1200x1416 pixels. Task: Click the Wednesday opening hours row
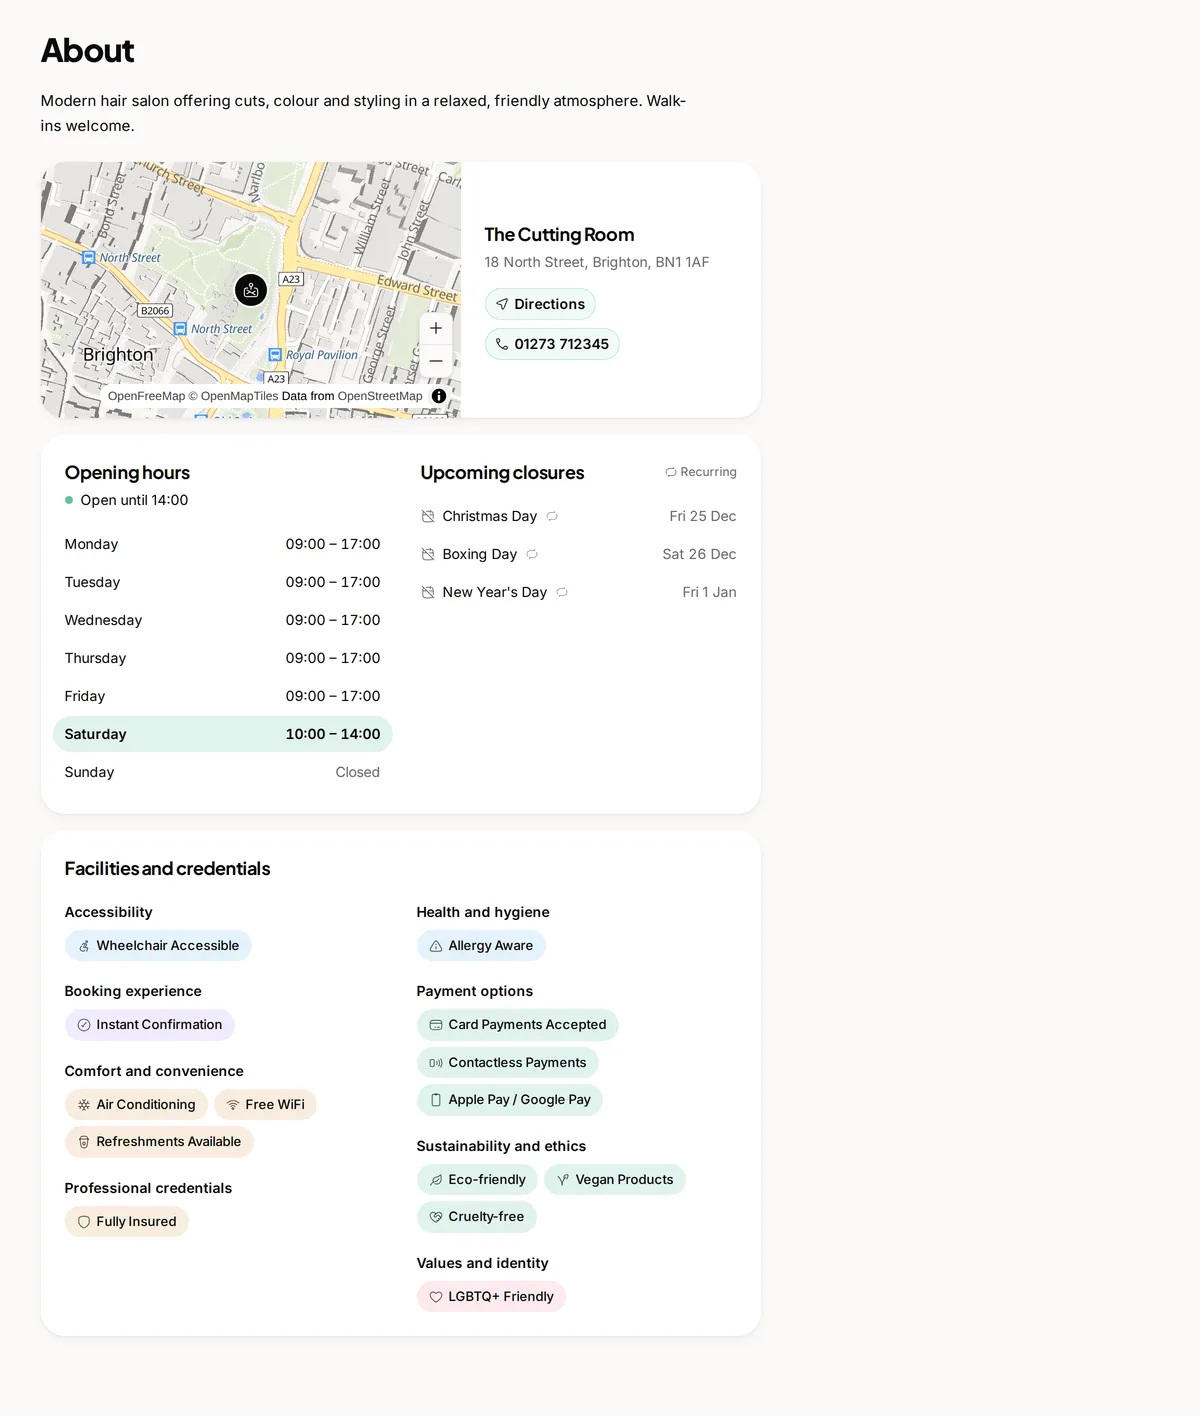tap(222, 620)
